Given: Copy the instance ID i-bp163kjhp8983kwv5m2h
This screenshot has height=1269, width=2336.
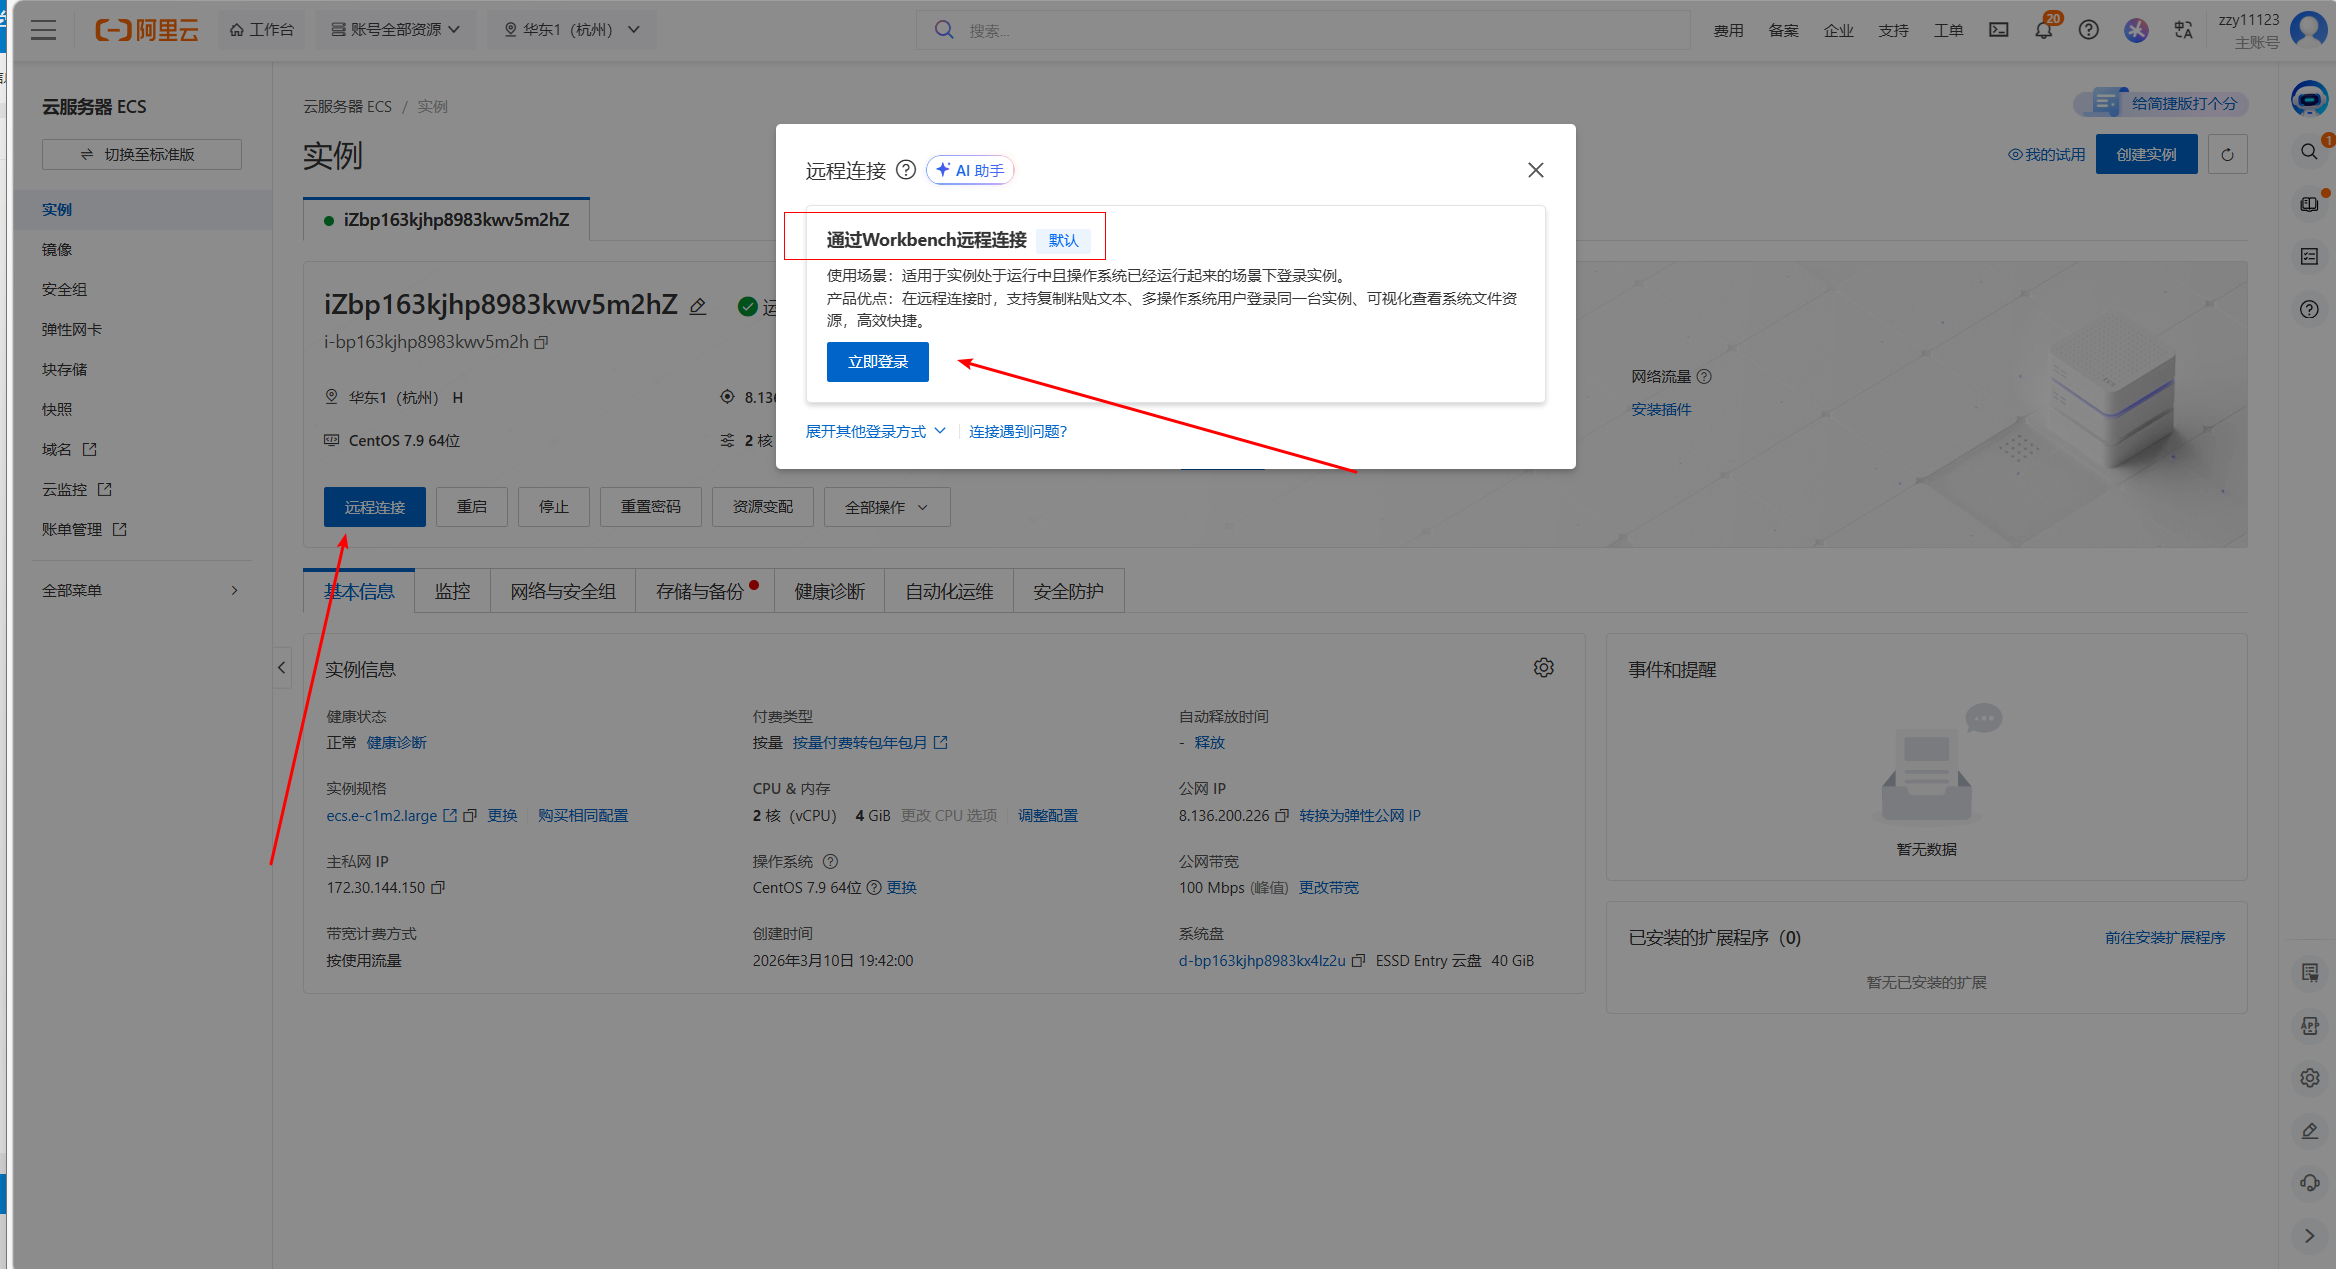Looking at the screenshot, I should click(x=542, y=342).
